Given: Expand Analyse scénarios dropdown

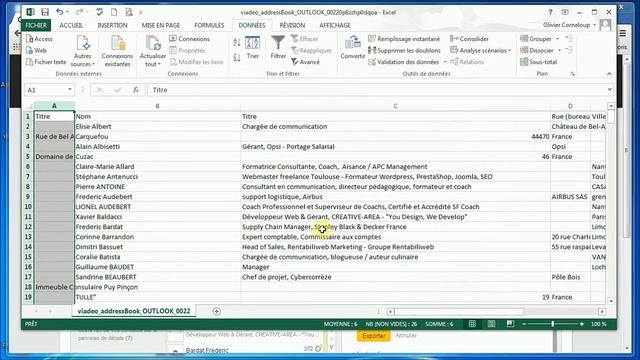Looking at the screenshot, I should click(x=509, y=51).
